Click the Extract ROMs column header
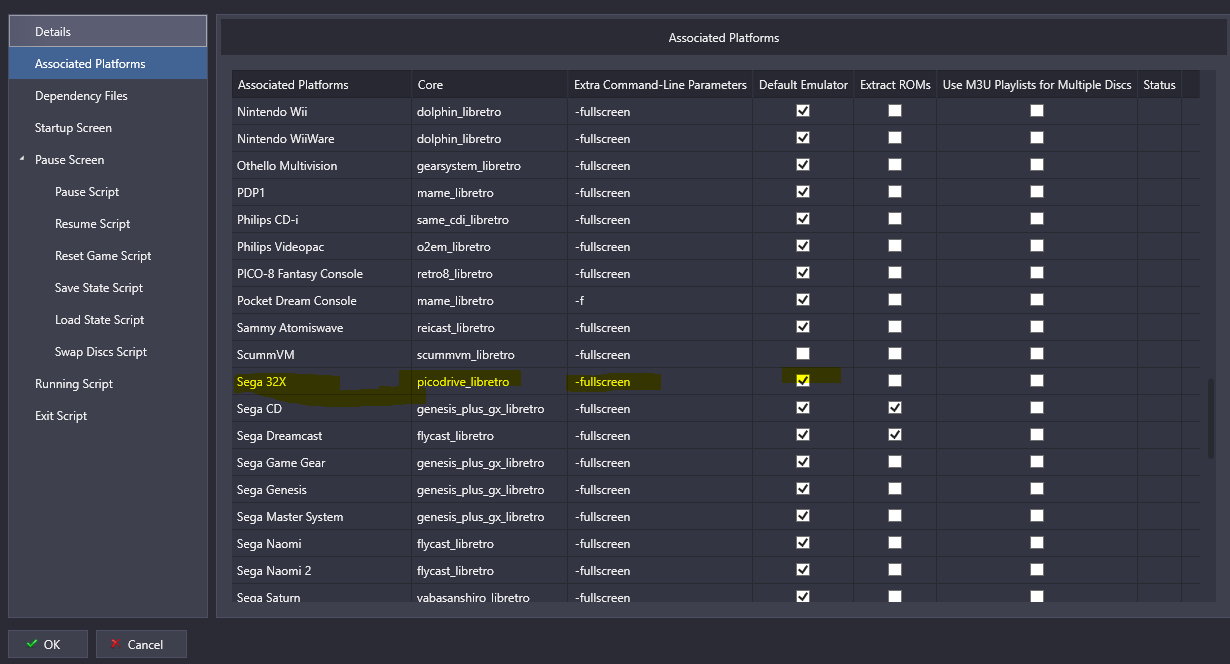Viewport: 1230px width, 664px height. pyautogui.click(x=895, y=85)
